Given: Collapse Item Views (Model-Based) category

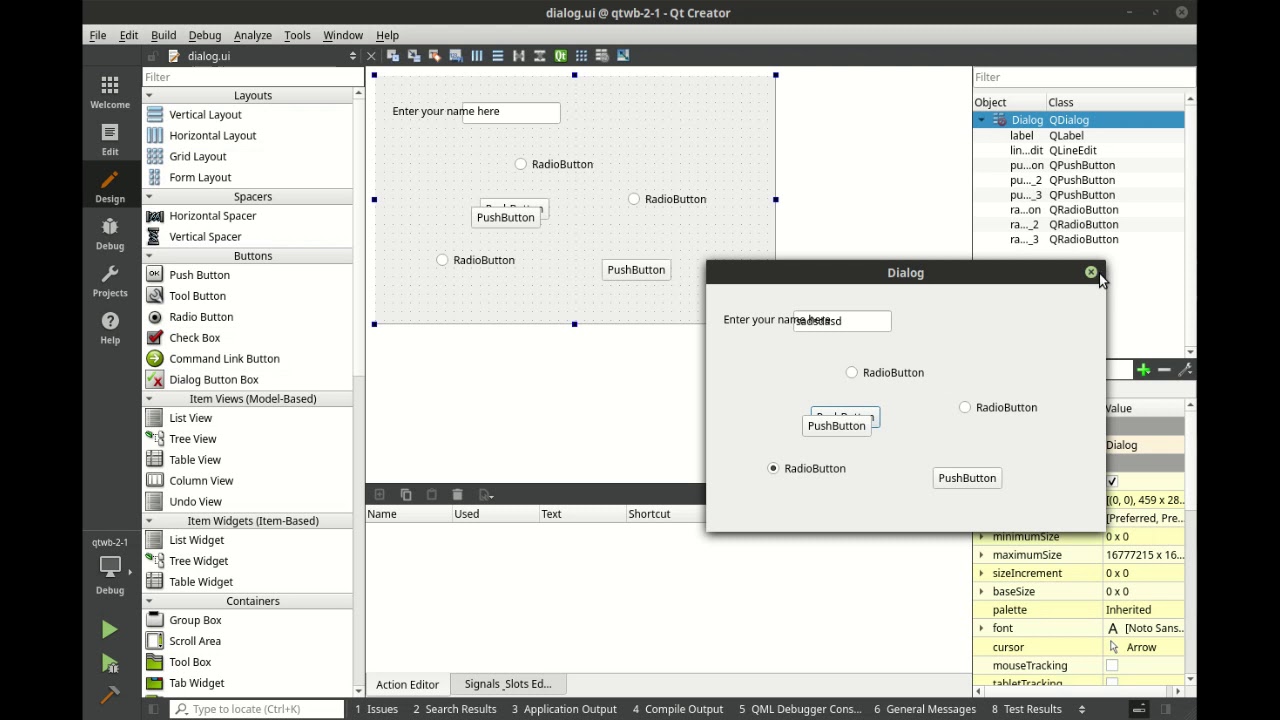Looking at the screenshot, I should tap(149, 399).
